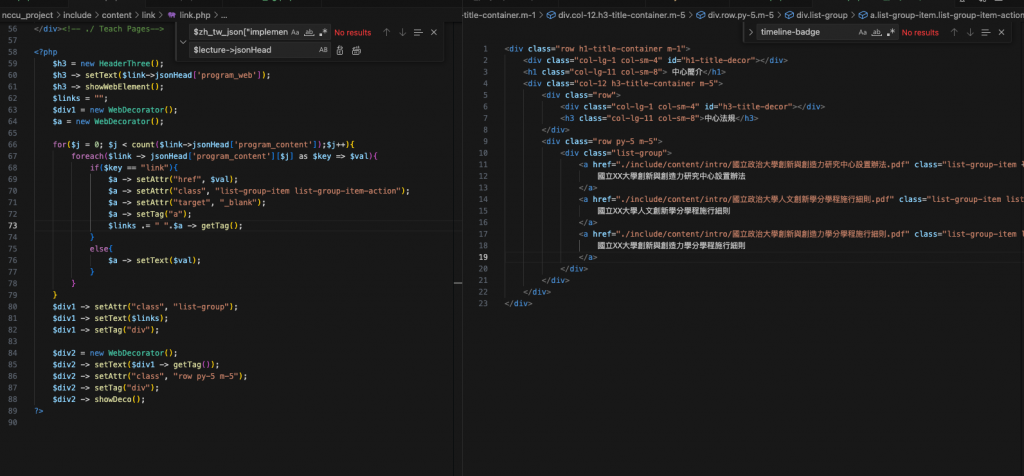Go to previous match in right find widget
Image resolution: width=1024 pixels, height=476 pixels.
(954, 32)
